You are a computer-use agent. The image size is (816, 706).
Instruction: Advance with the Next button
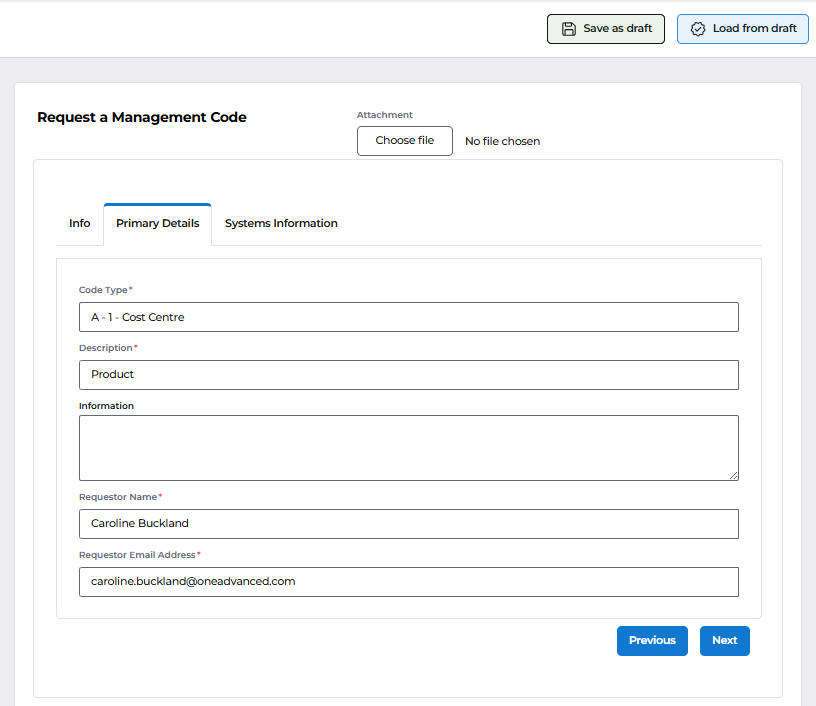(x=724, y=640)
